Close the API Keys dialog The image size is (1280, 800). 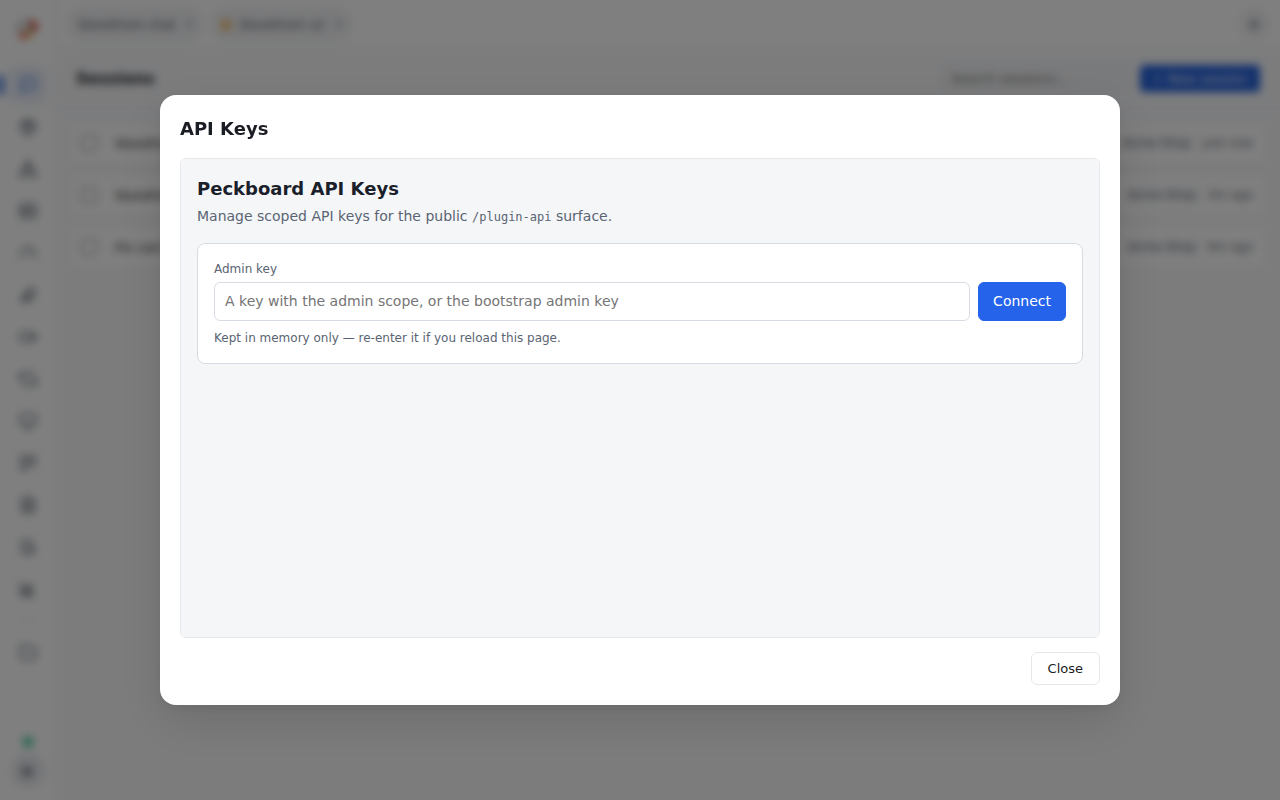pos(1065,669)
